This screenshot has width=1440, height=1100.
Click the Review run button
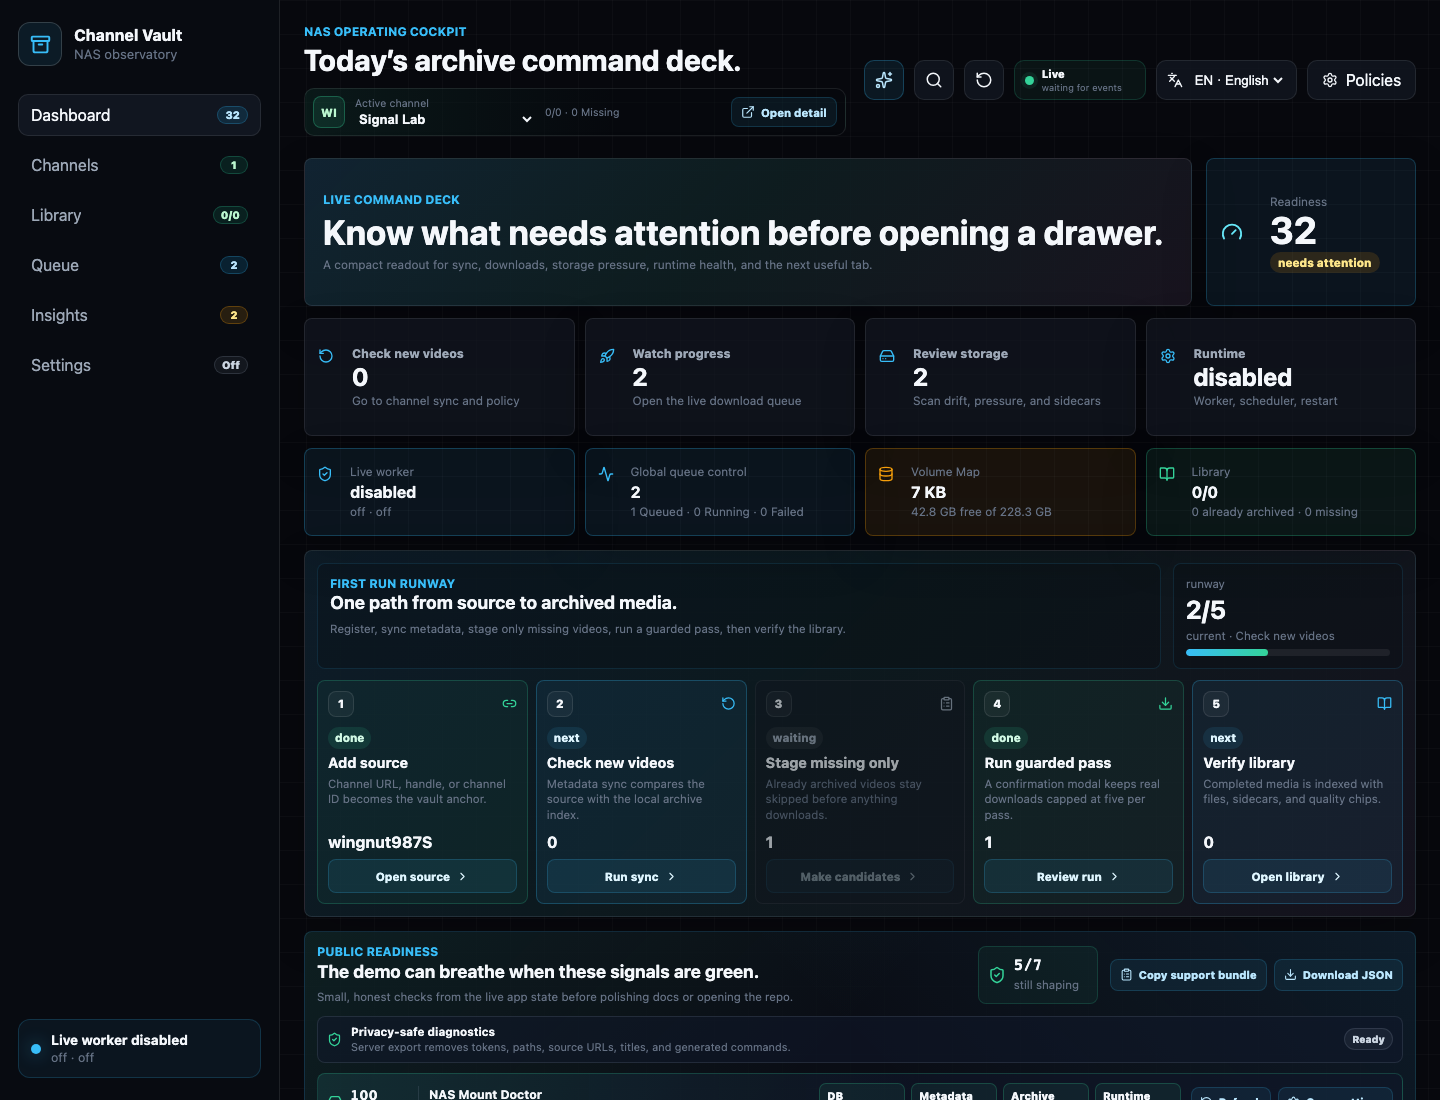1078,876
